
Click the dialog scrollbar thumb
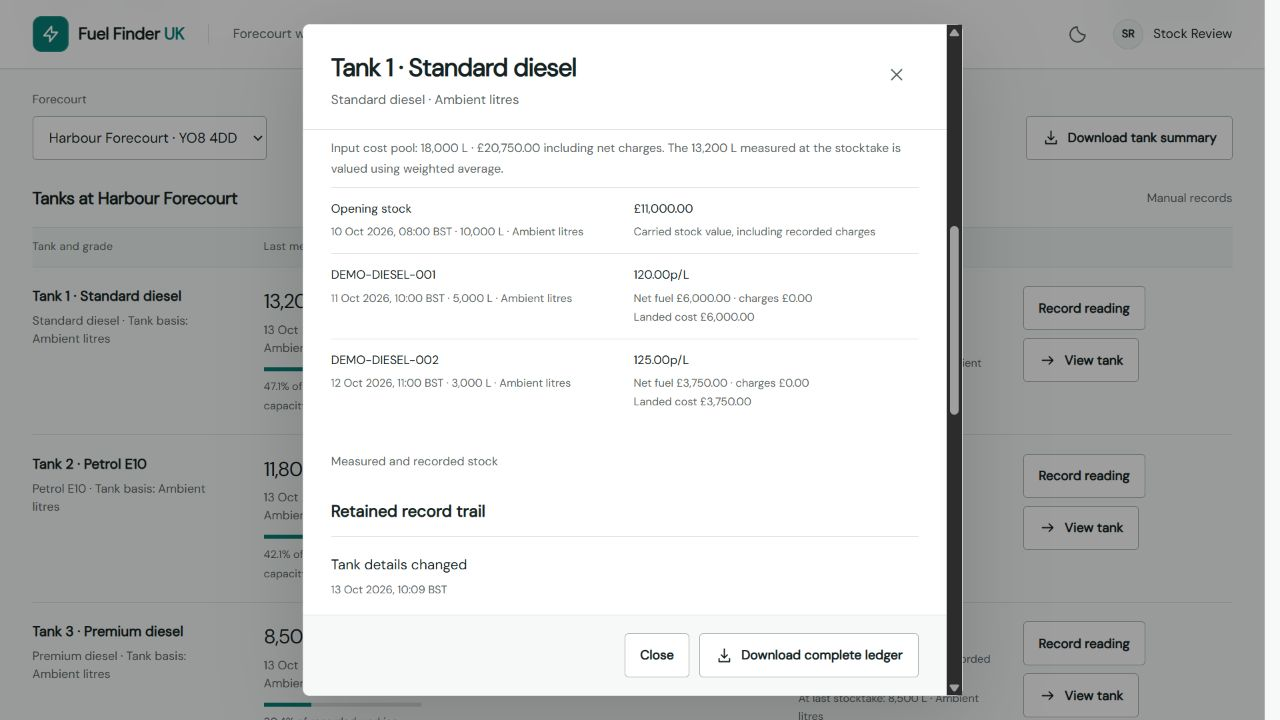[x=954, y=321]
